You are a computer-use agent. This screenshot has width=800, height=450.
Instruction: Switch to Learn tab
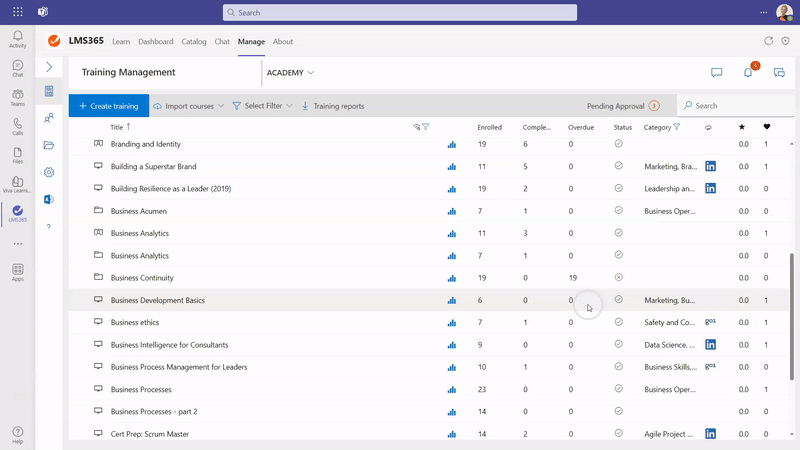(121, 41)
